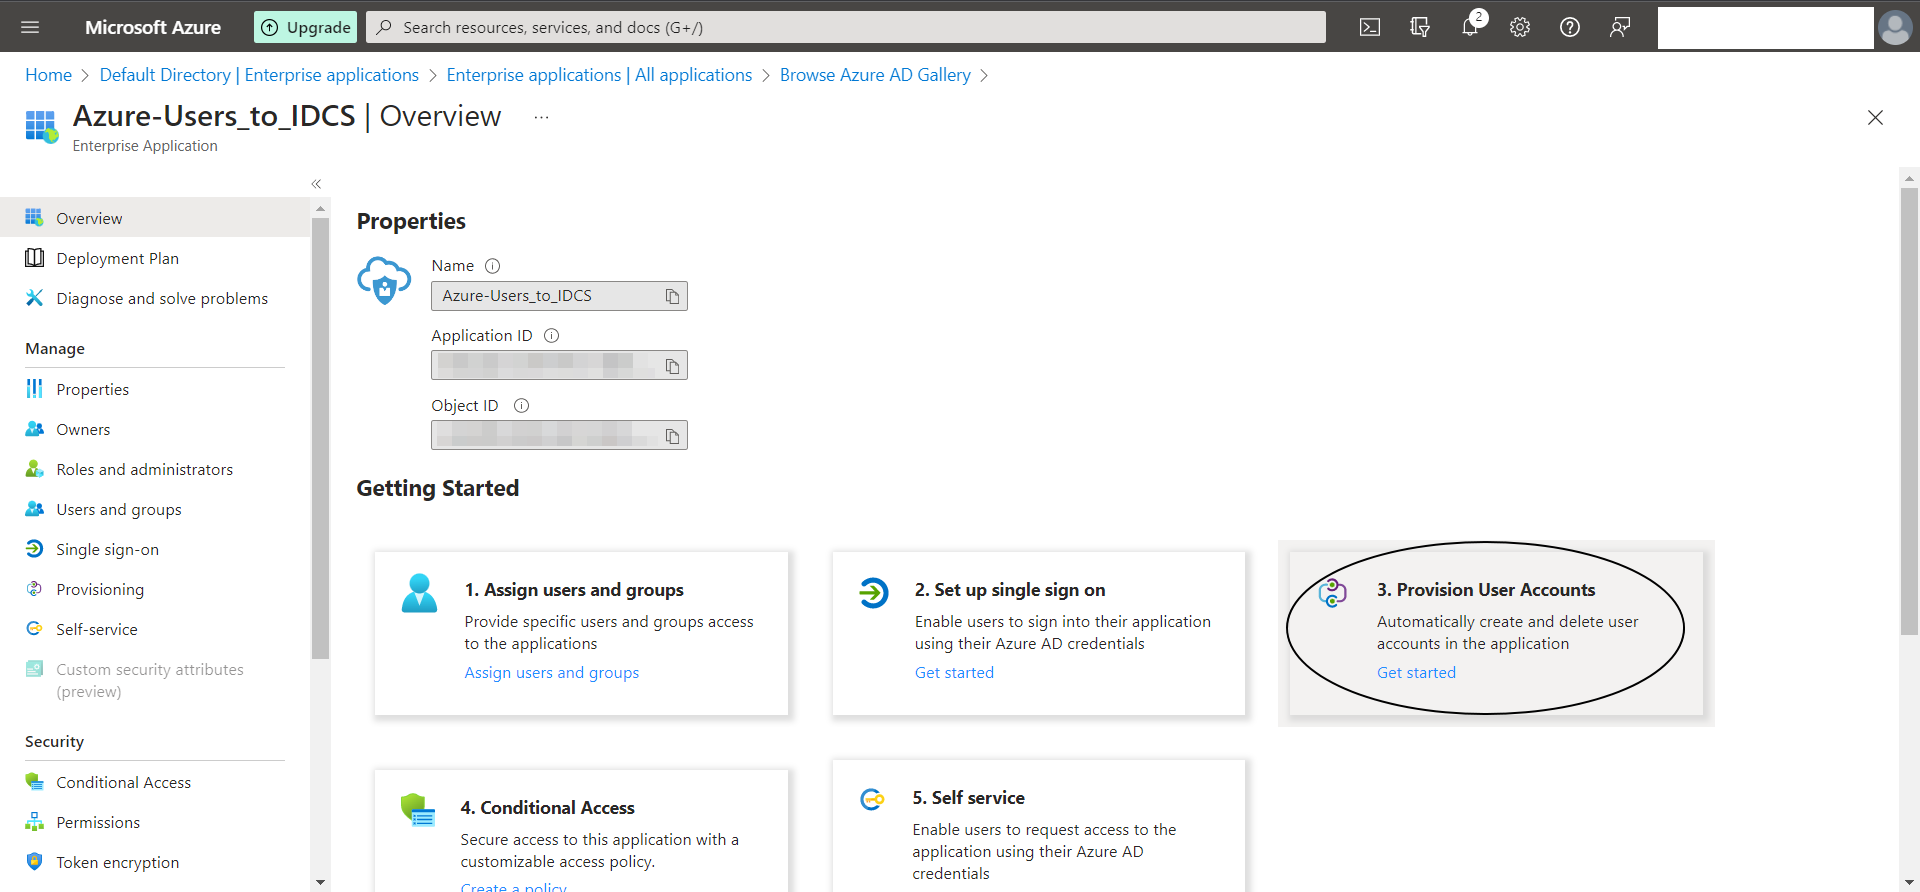This screenshot has height=892, width=1920.
Task: Click the 5. Self service heading
Action: [x=968, y=798]
